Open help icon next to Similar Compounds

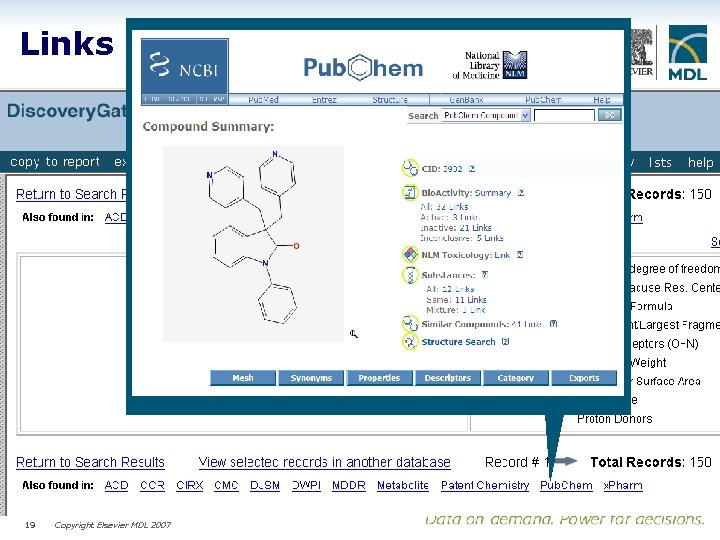click(553, 324)
